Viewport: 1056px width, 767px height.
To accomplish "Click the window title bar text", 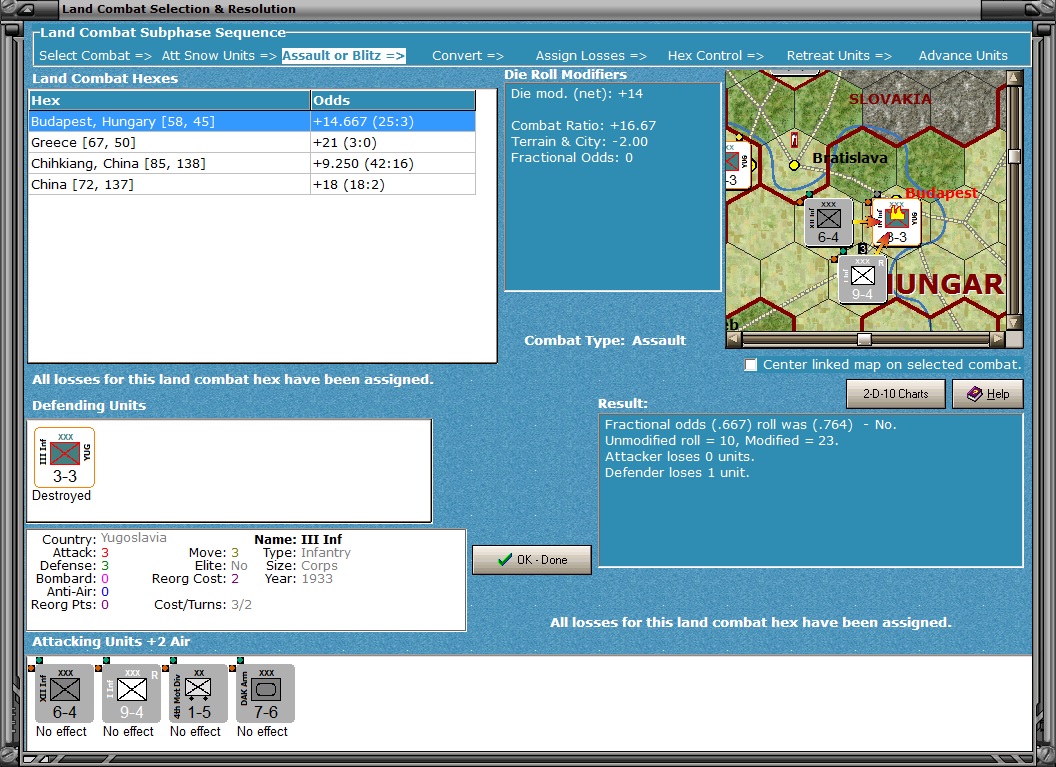I will tap(178, 9).
